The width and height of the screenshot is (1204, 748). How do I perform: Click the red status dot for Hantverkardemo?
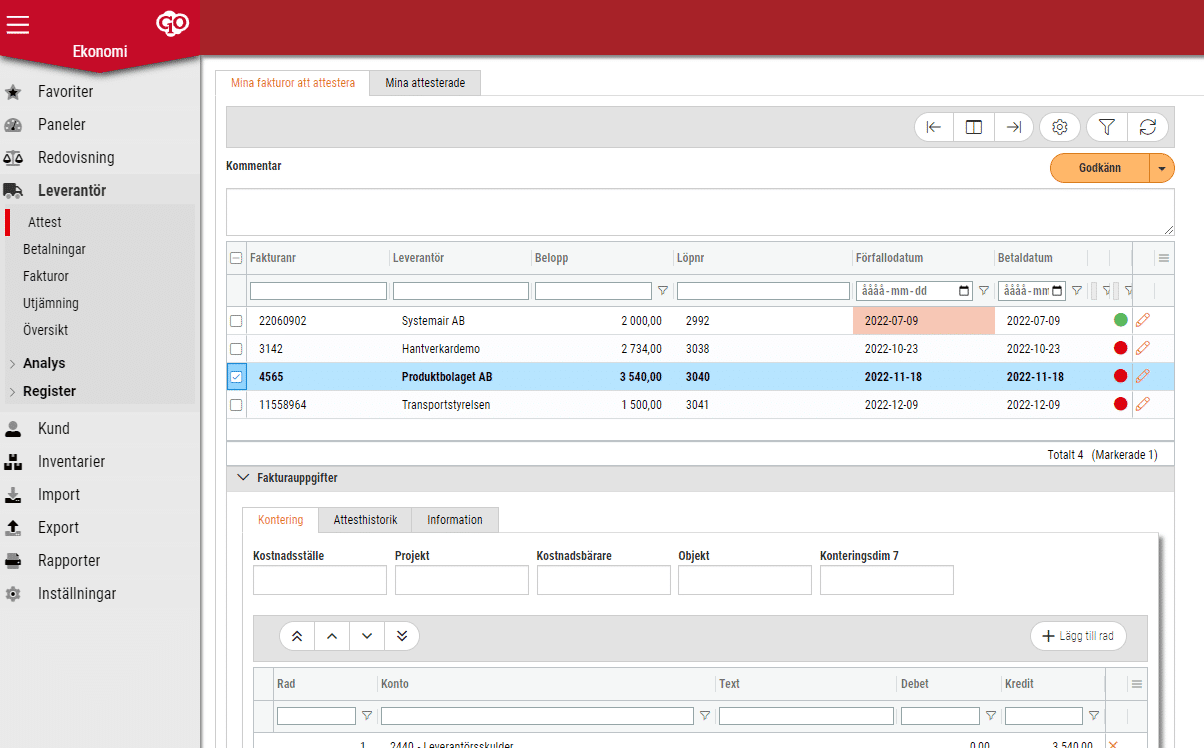coord(1120,349)
